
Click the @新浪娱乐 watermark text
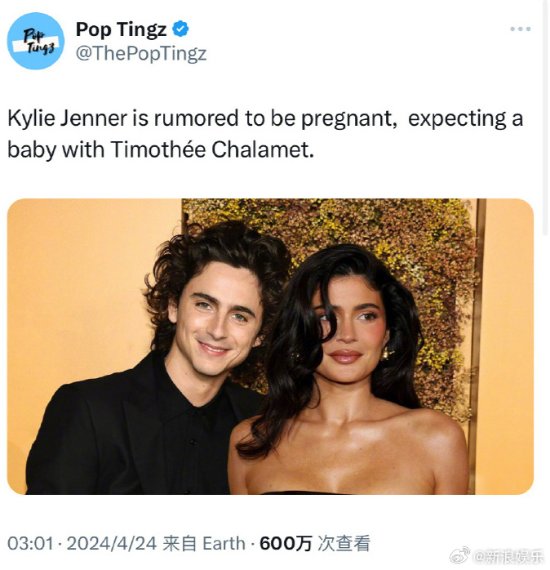(x=508, y=557)
